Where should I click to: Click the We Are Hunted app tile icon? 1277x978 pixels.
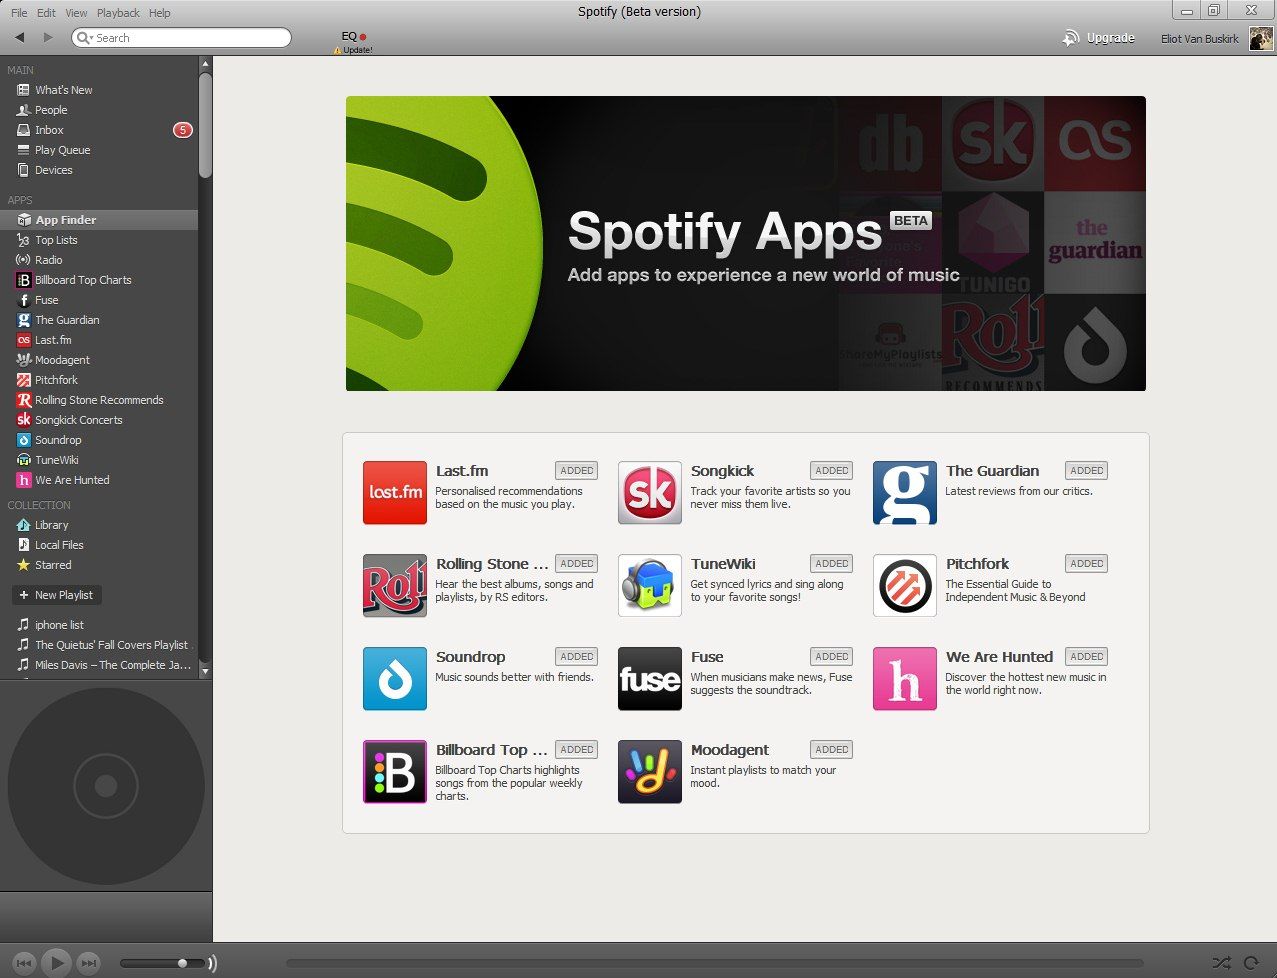click(905, 679)
